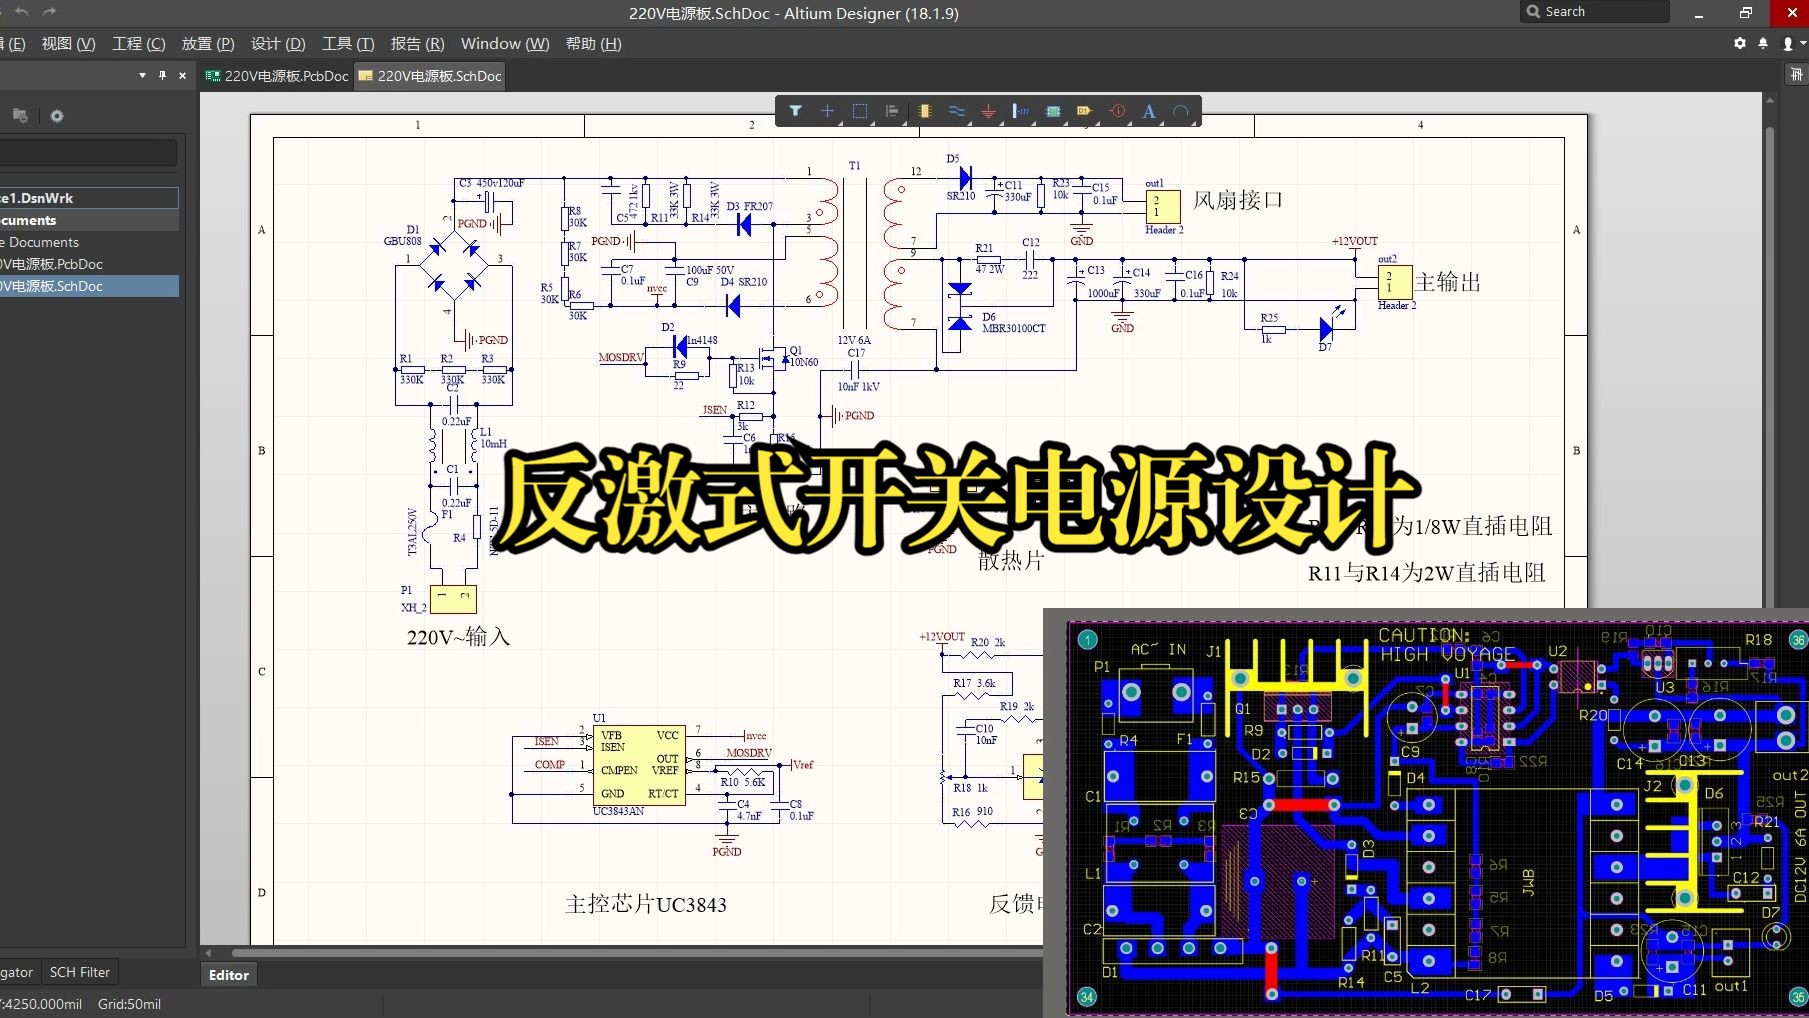Toggle the alignment tool in the active bar
The width and height of the screenshot is (1809, 1018).
(892, 111)
